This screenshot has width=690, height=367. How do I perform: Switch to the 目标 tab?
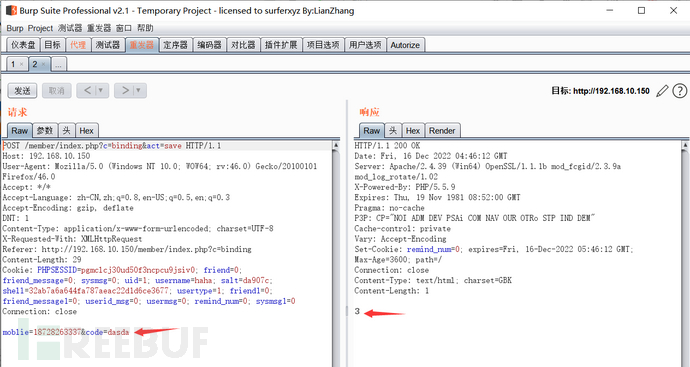[52, 45]
